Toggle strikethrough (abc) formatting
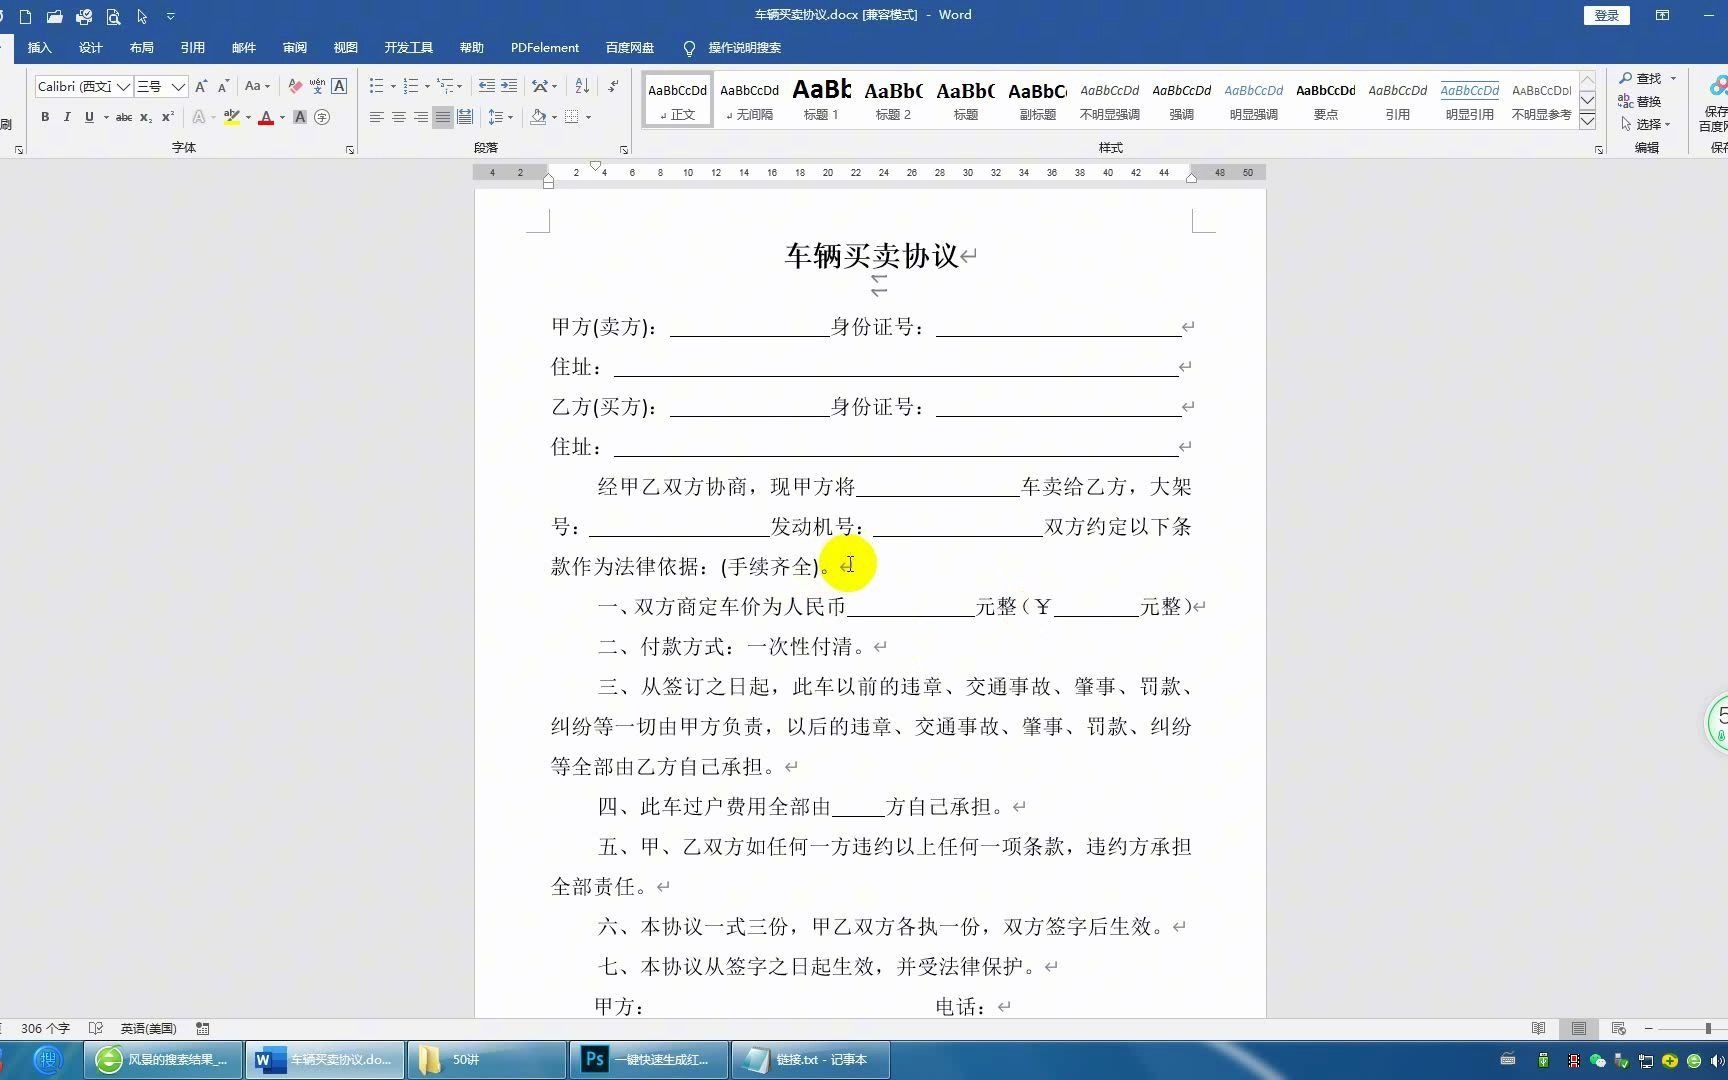The width and height of the screenshot is (1728, 1080). click(x=124, y=117)
